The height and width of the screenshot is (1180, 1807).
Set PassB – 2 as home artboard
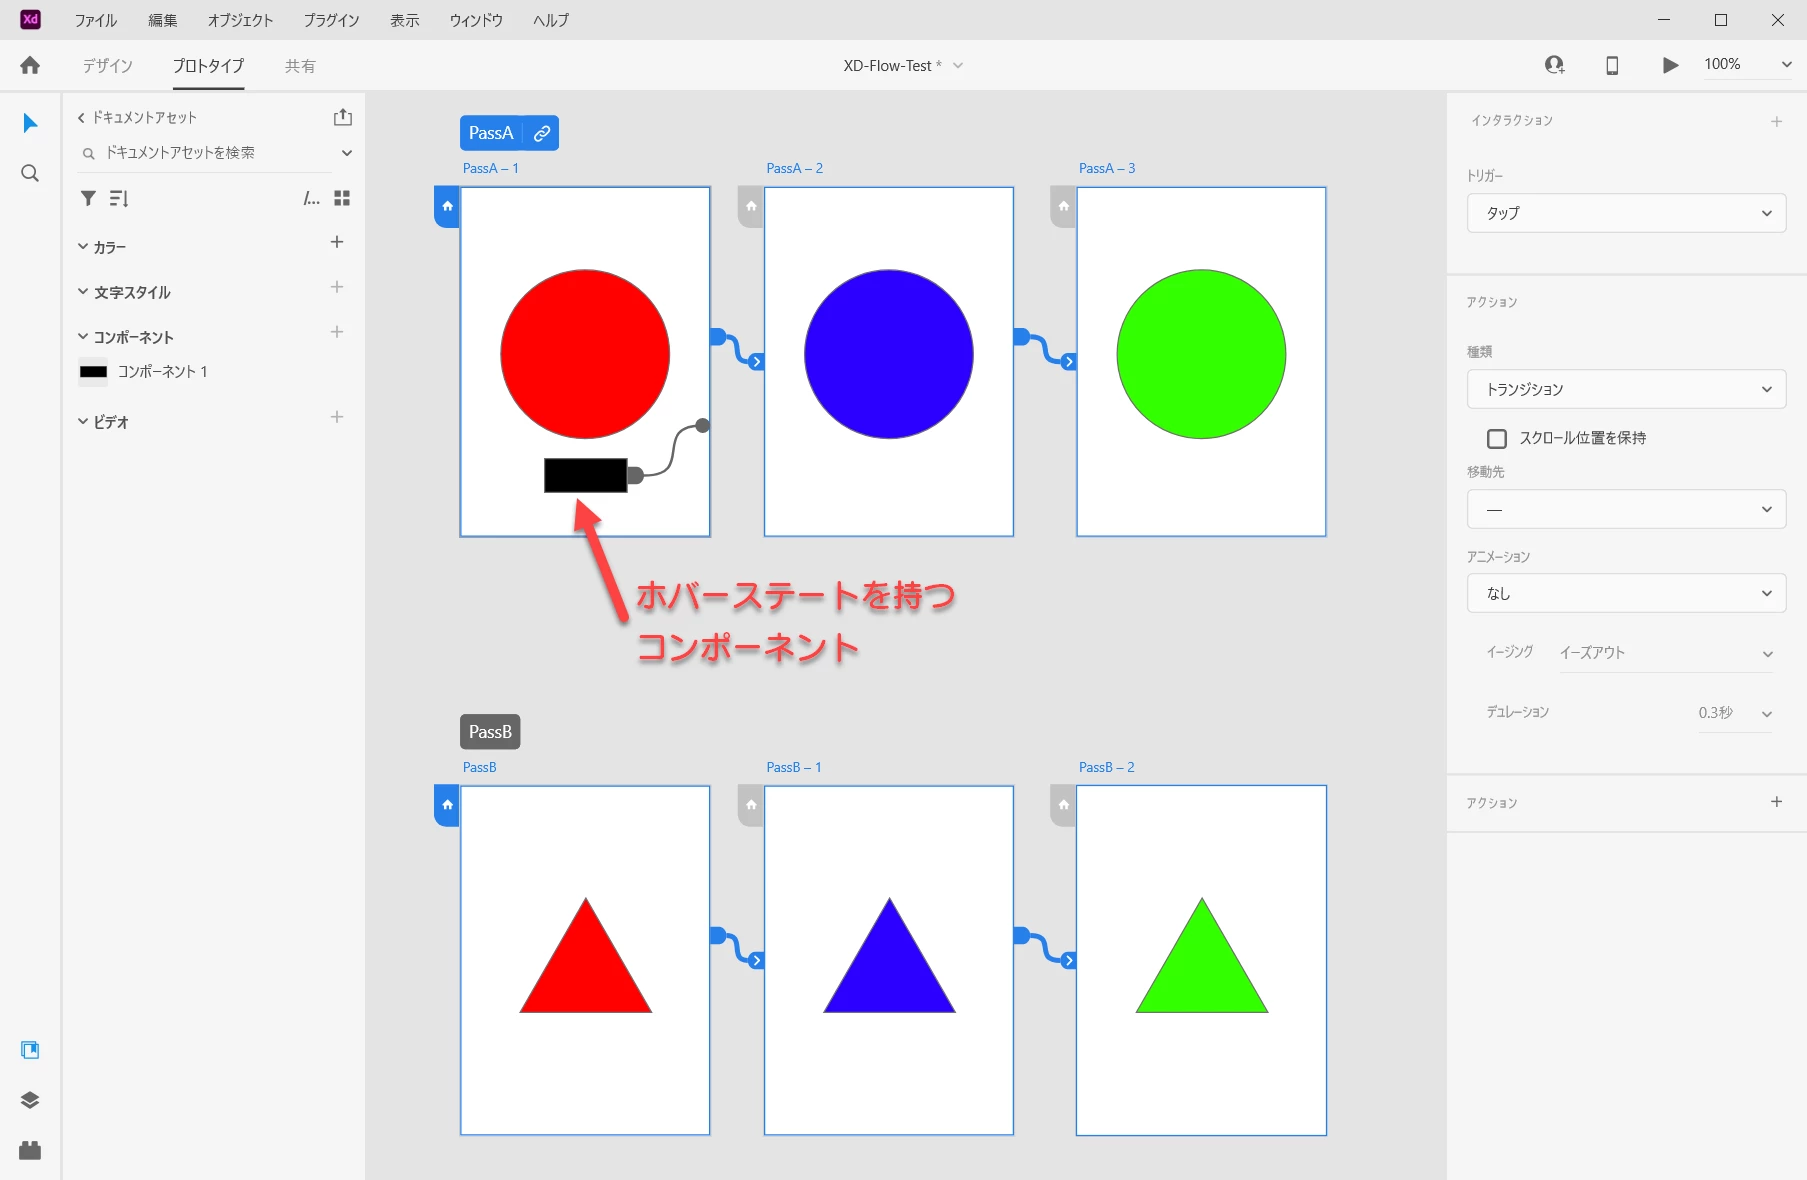point(1063,805)
